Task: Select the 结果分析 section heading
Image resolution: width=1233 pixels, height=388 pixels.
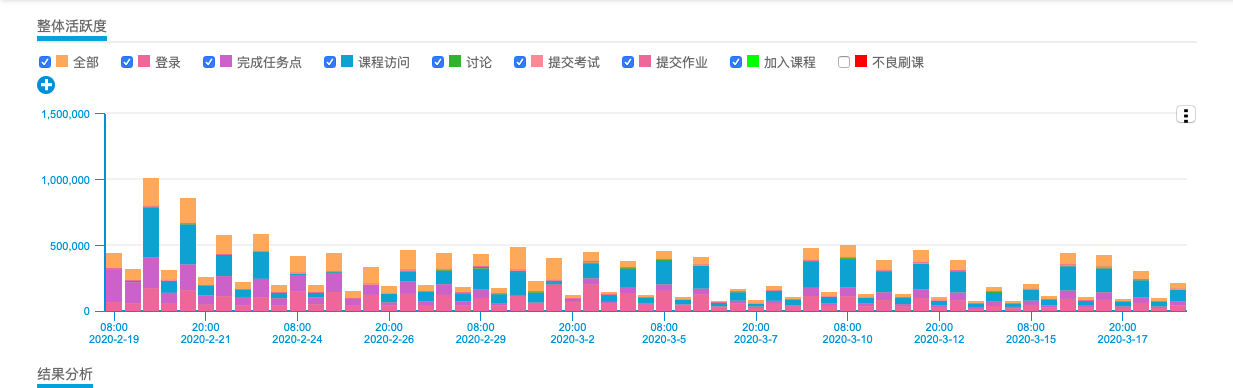Action: (65, 375)
